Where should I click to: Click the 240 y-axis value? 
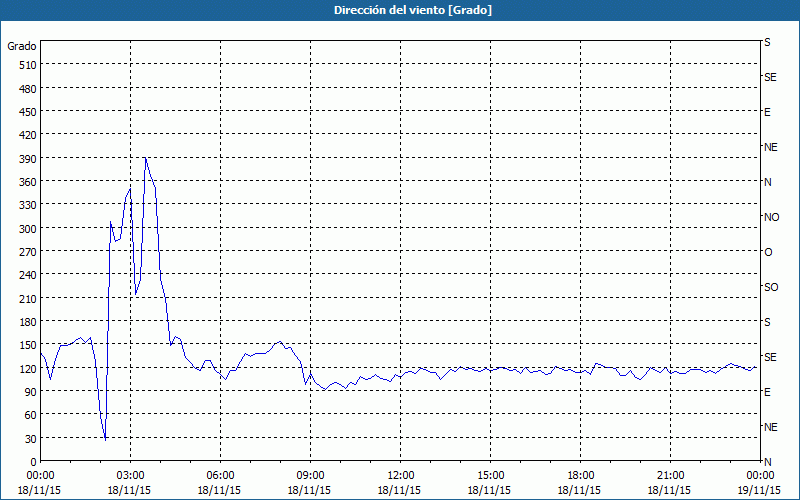28,276
